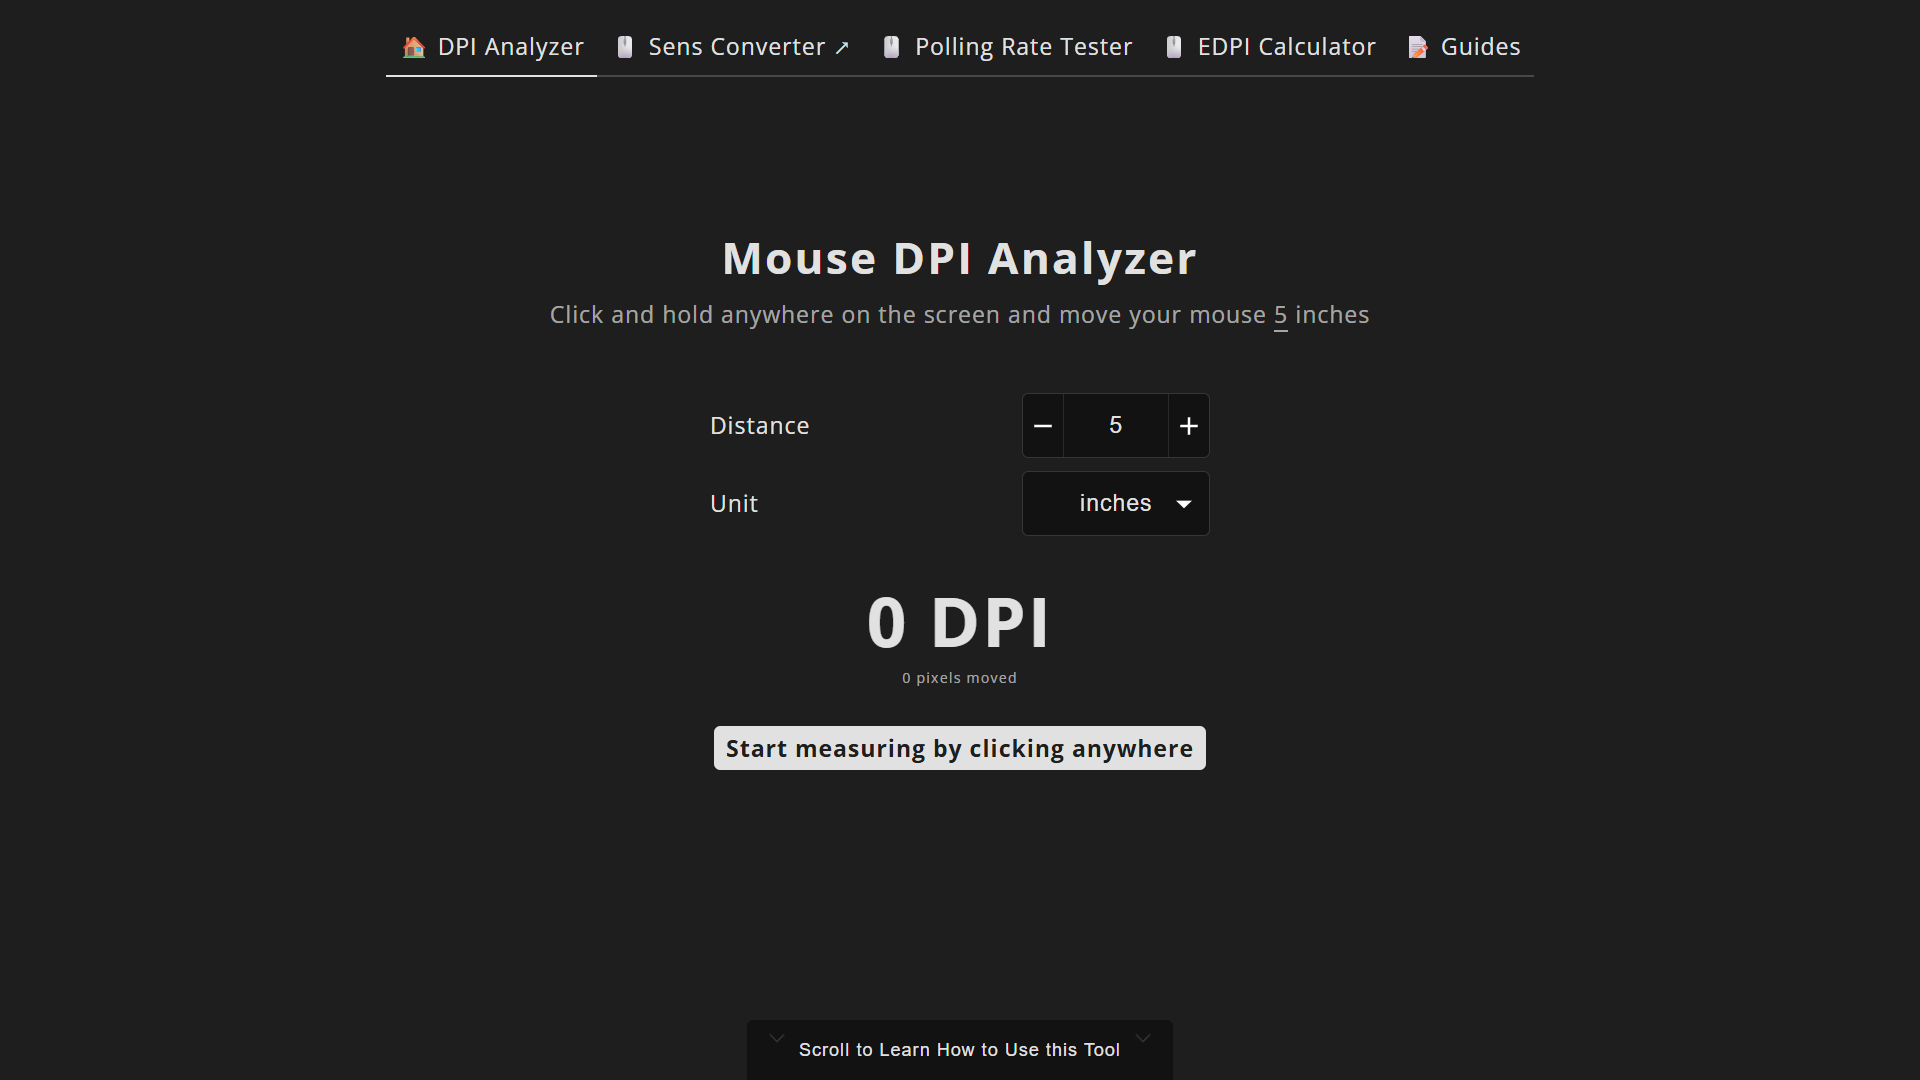Open the Guides tab

(x=1479, y=47)
